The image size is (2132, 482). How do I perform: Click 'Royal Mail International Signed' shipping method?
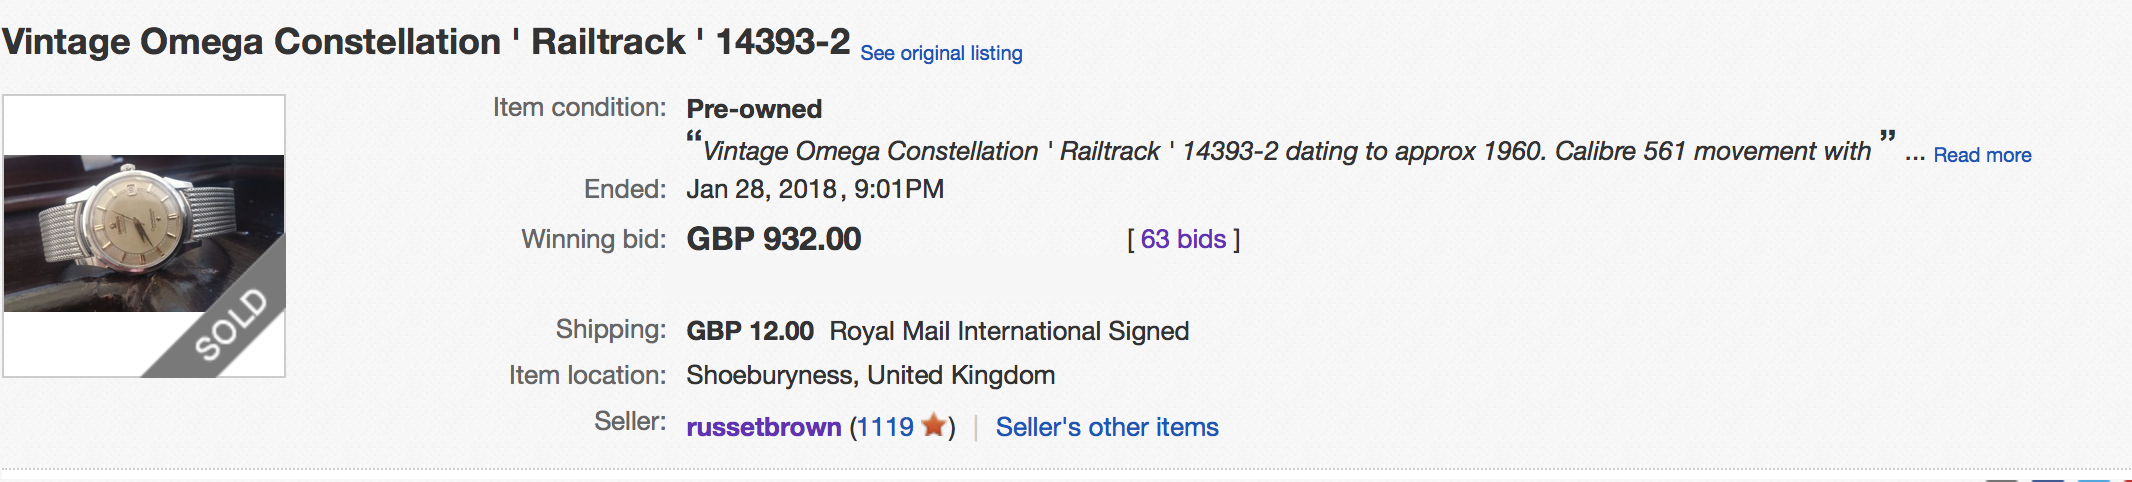[1009, 331]
